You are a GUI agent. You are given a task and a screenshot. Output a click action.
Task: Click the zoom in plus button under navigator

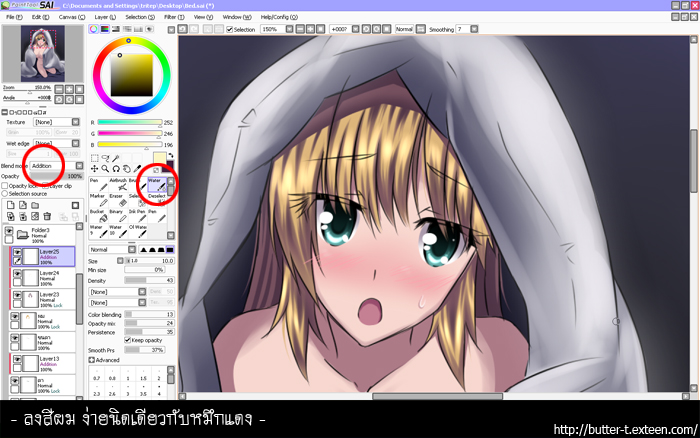70,89
